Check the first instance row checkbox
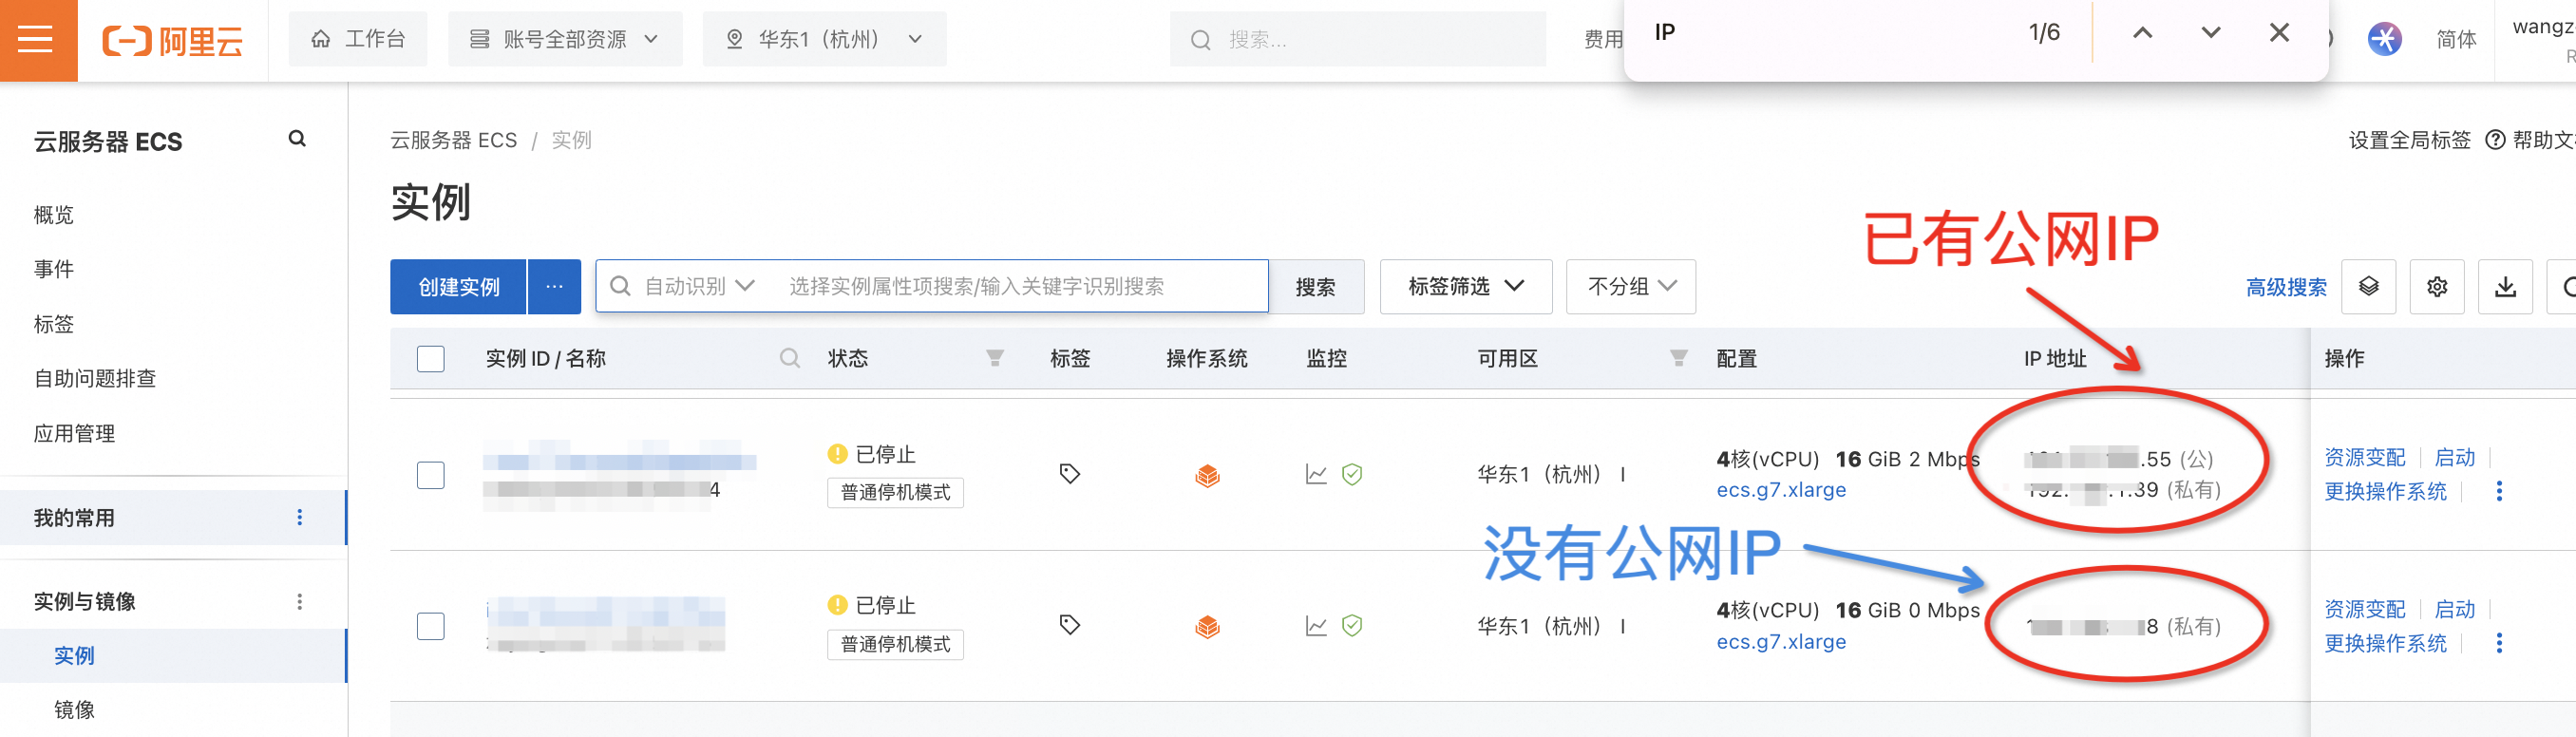The image size is (2576, 737). click(431, 475)
